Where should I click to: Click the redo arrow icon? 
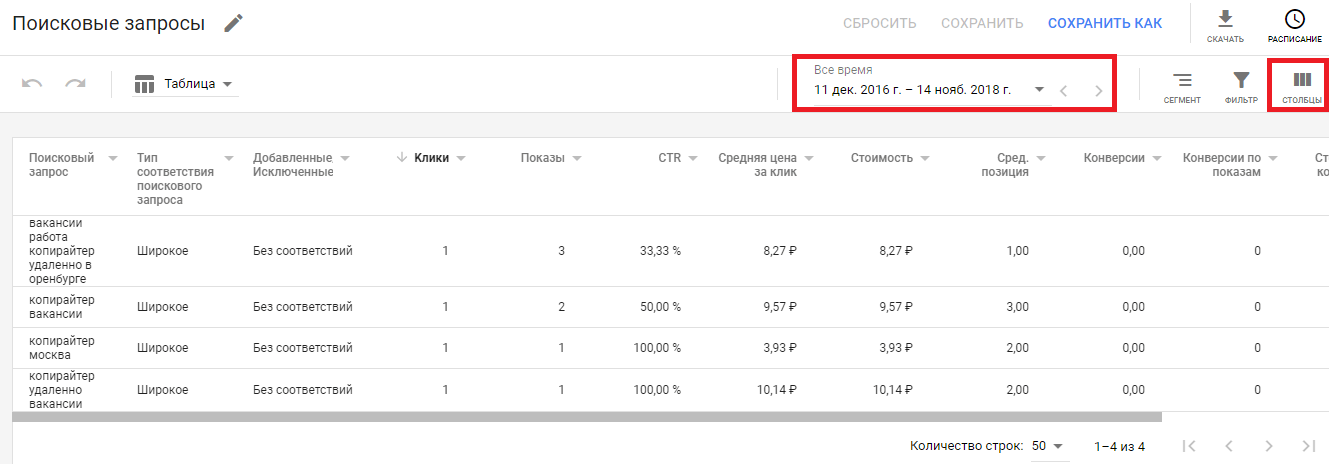[x=76, y=84]
